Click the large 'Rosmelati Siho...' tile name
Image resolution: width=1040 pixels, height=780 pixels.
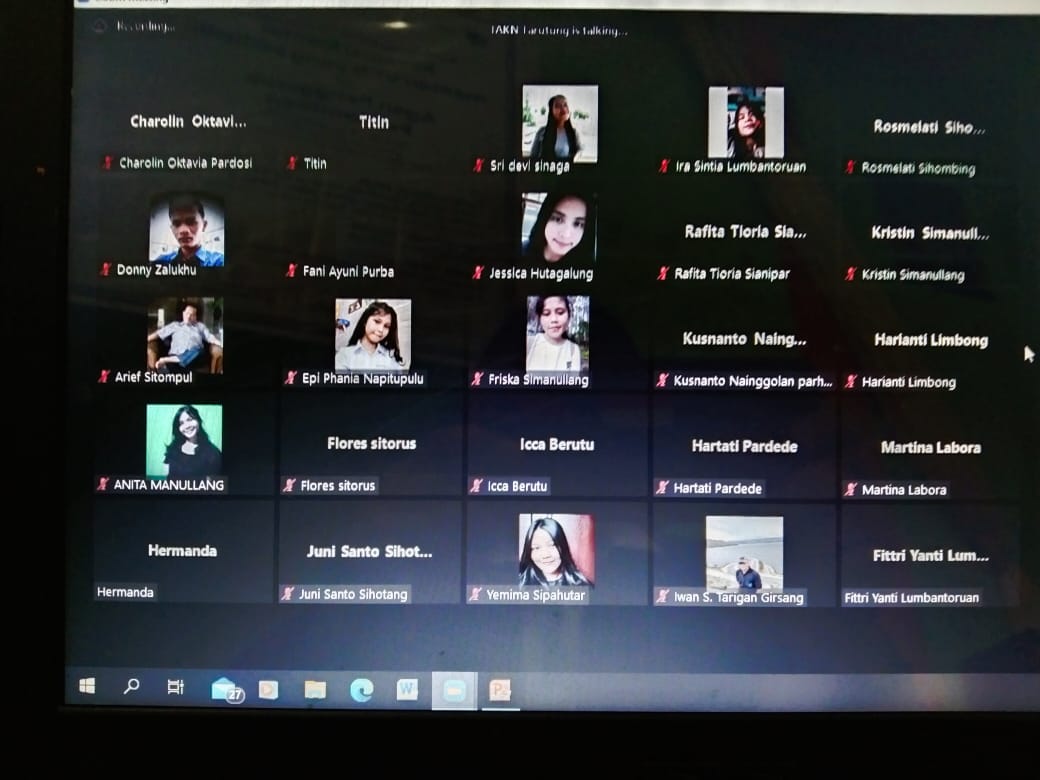pos(929,127)
